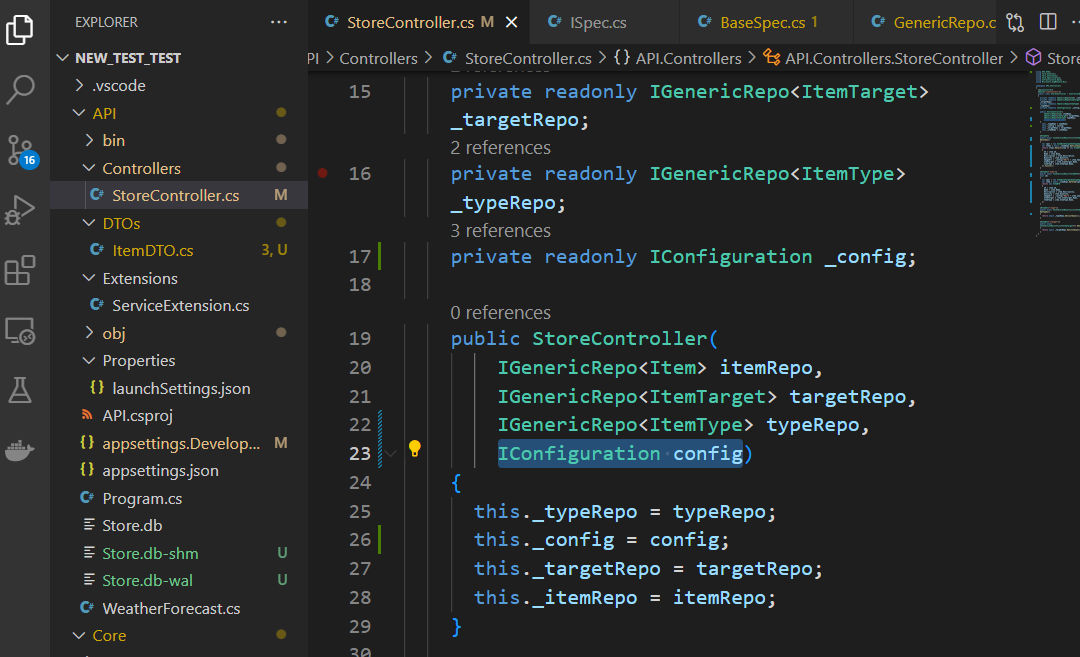Image resolution: width=1080 pixels, height=657 pixels.
Task: Toggle the breakpoint on line 16
Action: pyautogui.click(x=322, y=173)
